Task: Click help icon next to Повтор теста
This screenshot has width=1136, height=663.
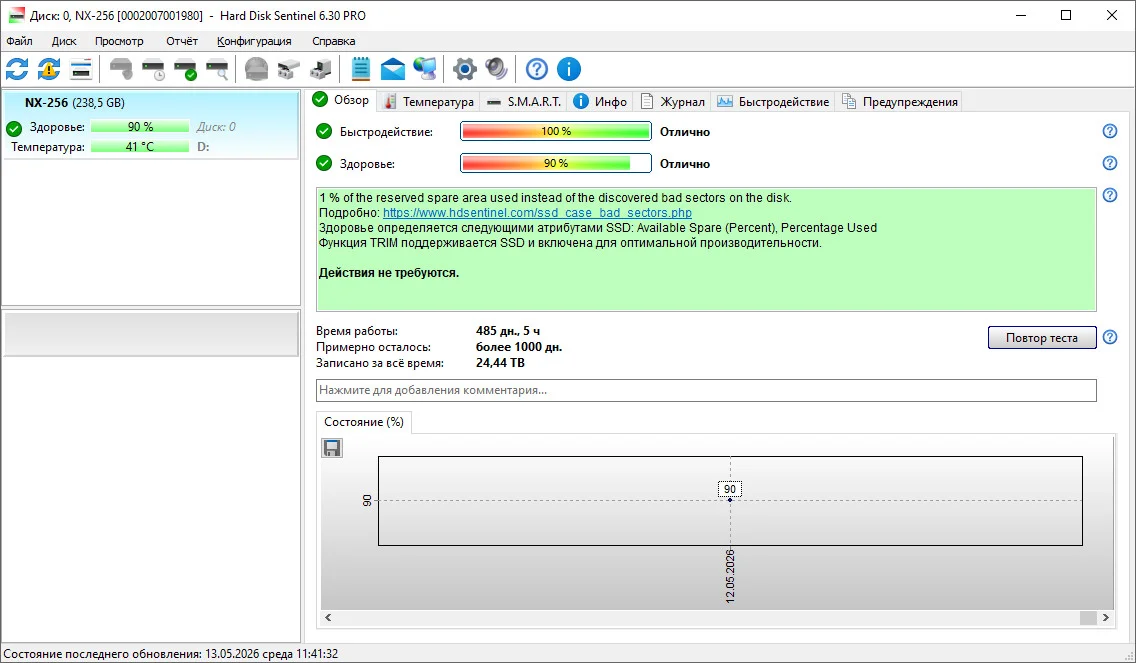Action: click(1110, 337)
